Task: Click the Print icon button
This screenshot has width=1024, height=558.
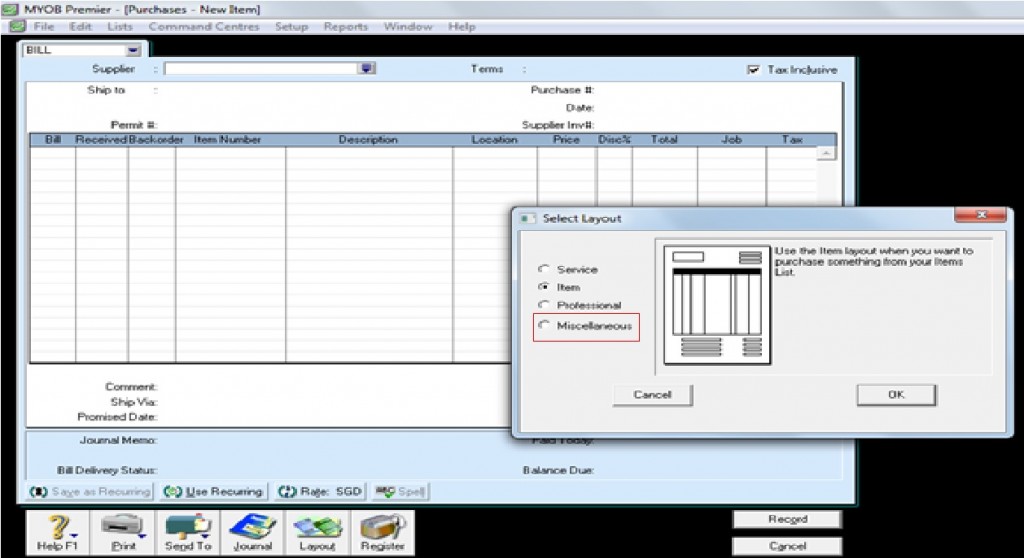Action: click(x=123, y=533)
